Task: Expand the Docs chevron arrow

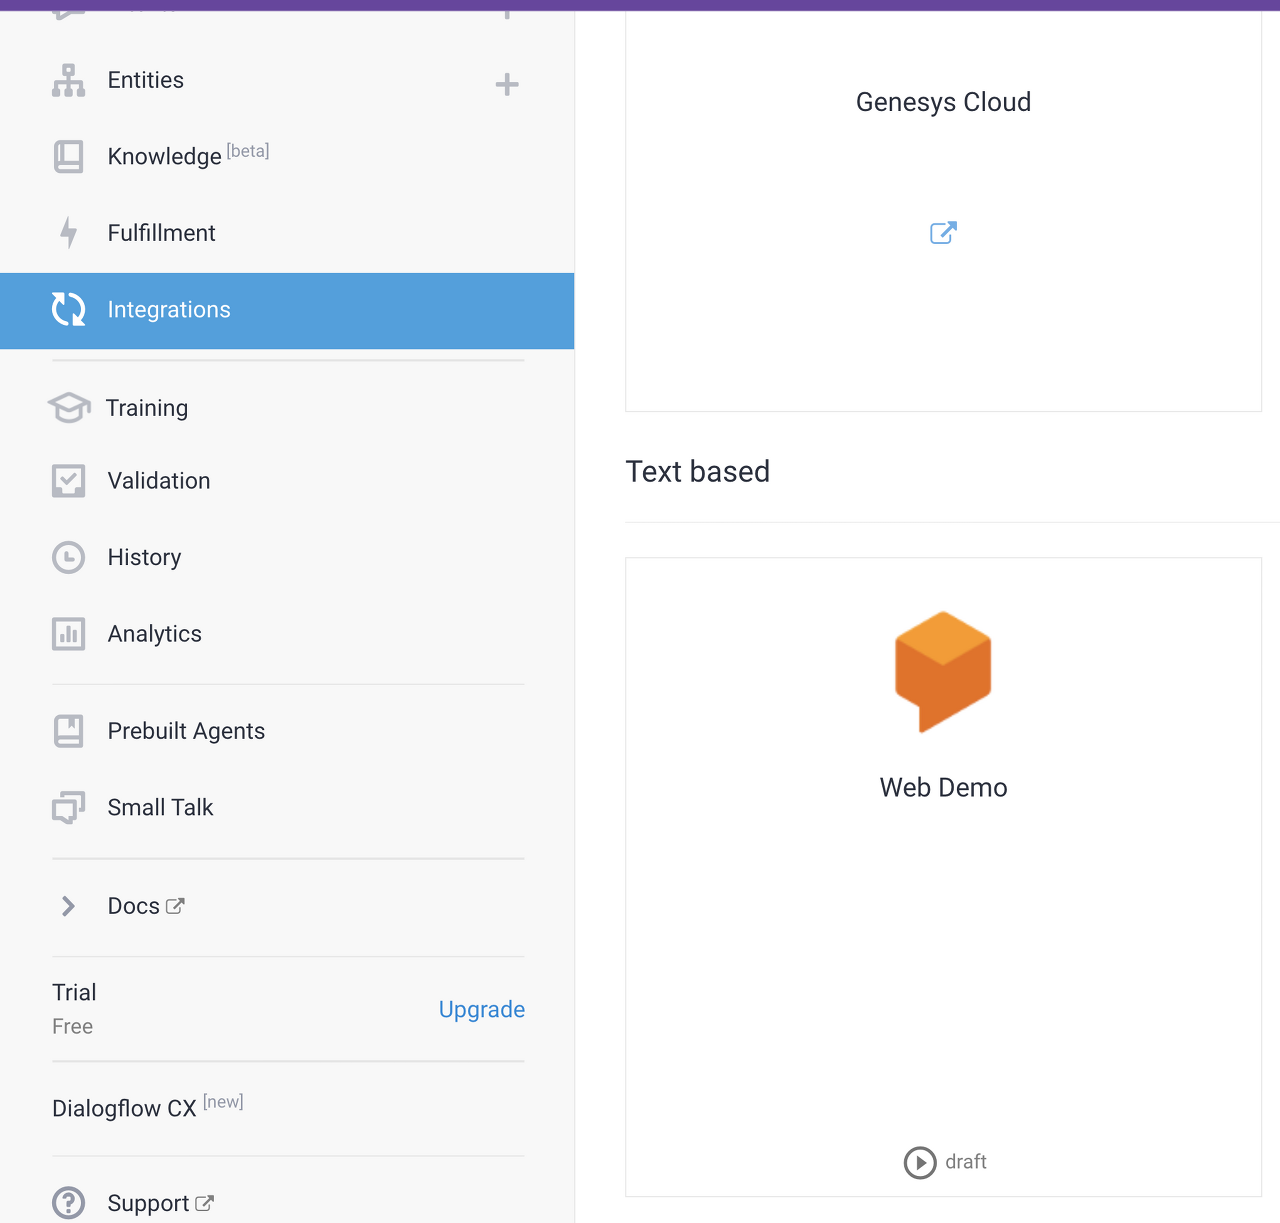Action: click(x=68, y=906)
